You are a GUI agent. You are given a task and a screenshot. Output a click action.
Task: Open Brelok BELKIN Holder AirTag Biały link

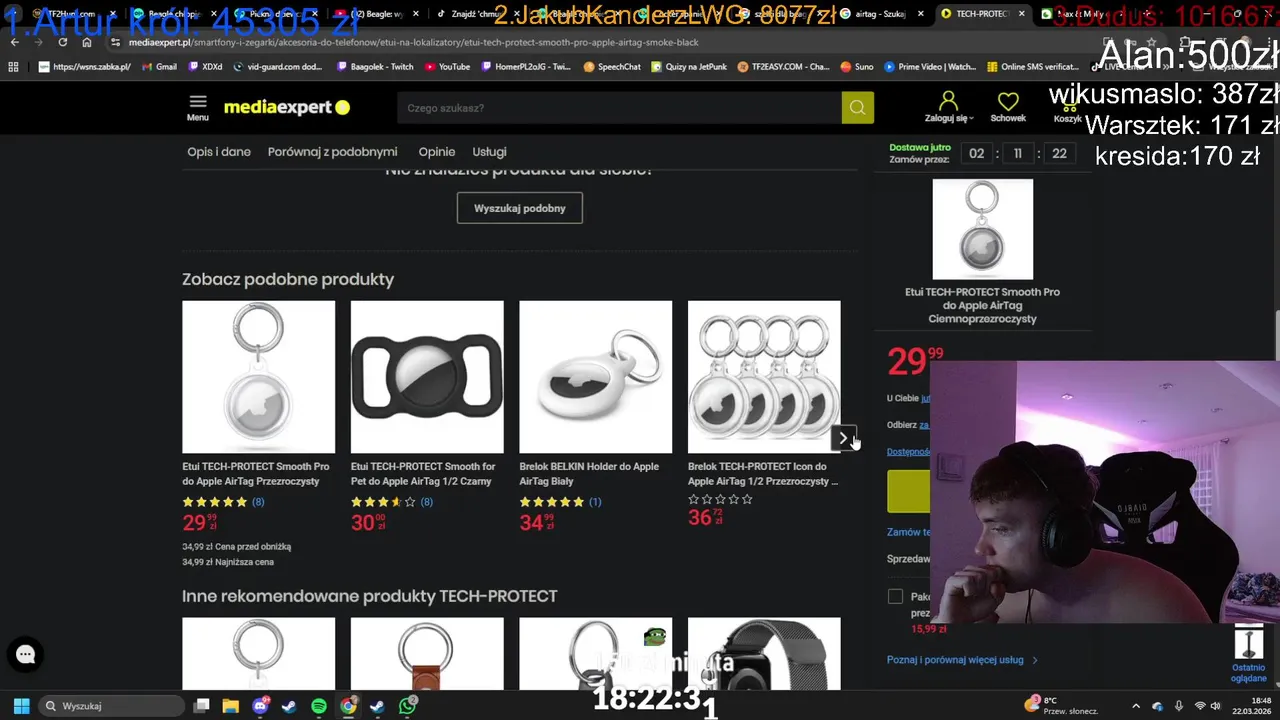click(589, 474)
